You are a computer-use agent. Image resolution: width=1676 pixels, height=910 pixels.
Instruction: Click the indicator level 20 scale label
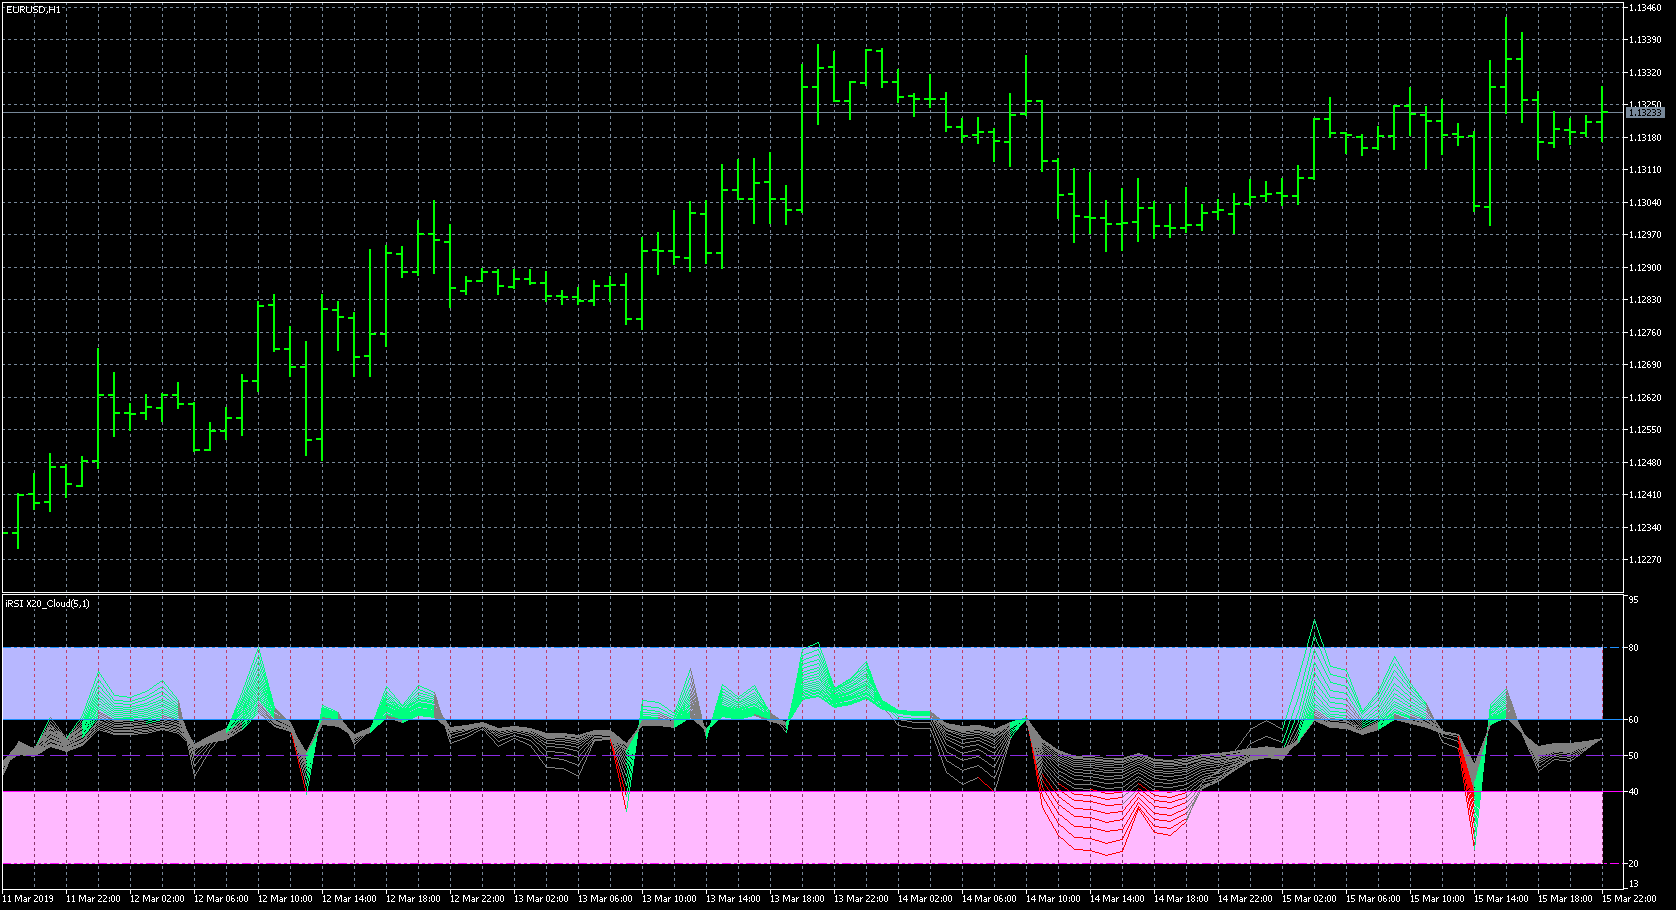[x=1633, y=864]
